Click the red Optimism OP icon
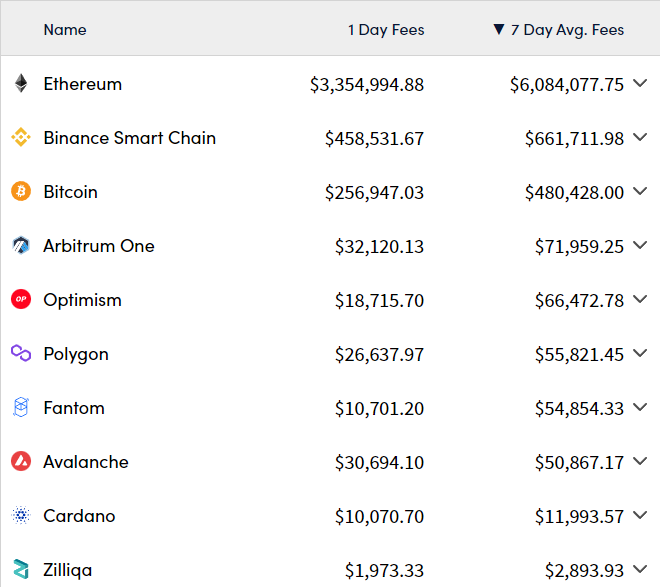This screenshot has height=587, width=660. click(x=21, y=299)
